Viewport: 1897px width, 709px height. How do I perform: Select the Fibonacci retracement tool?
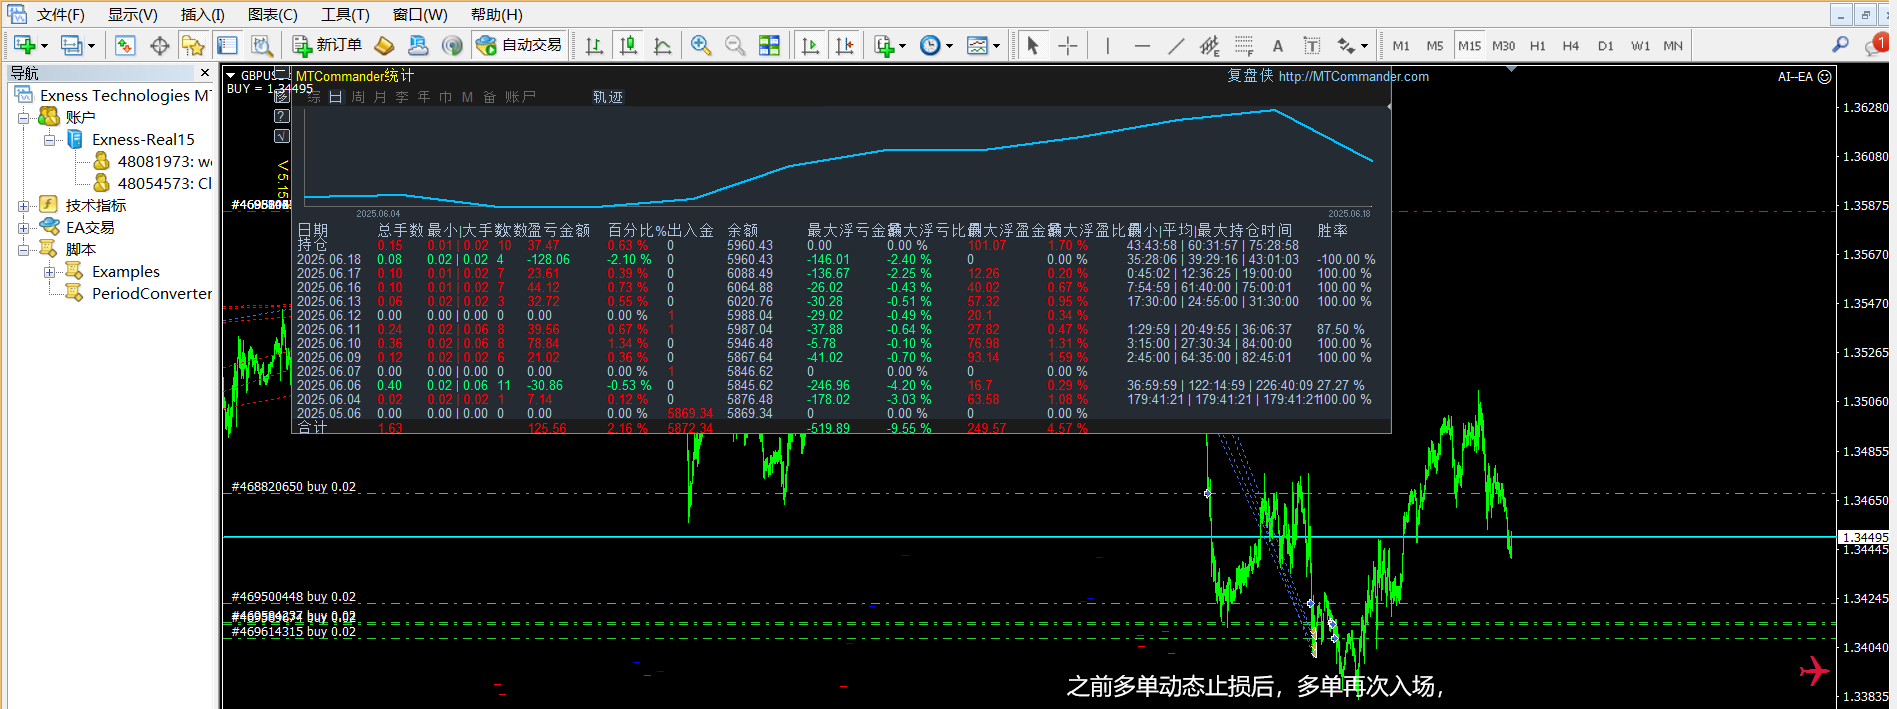tap(1244, 45)
